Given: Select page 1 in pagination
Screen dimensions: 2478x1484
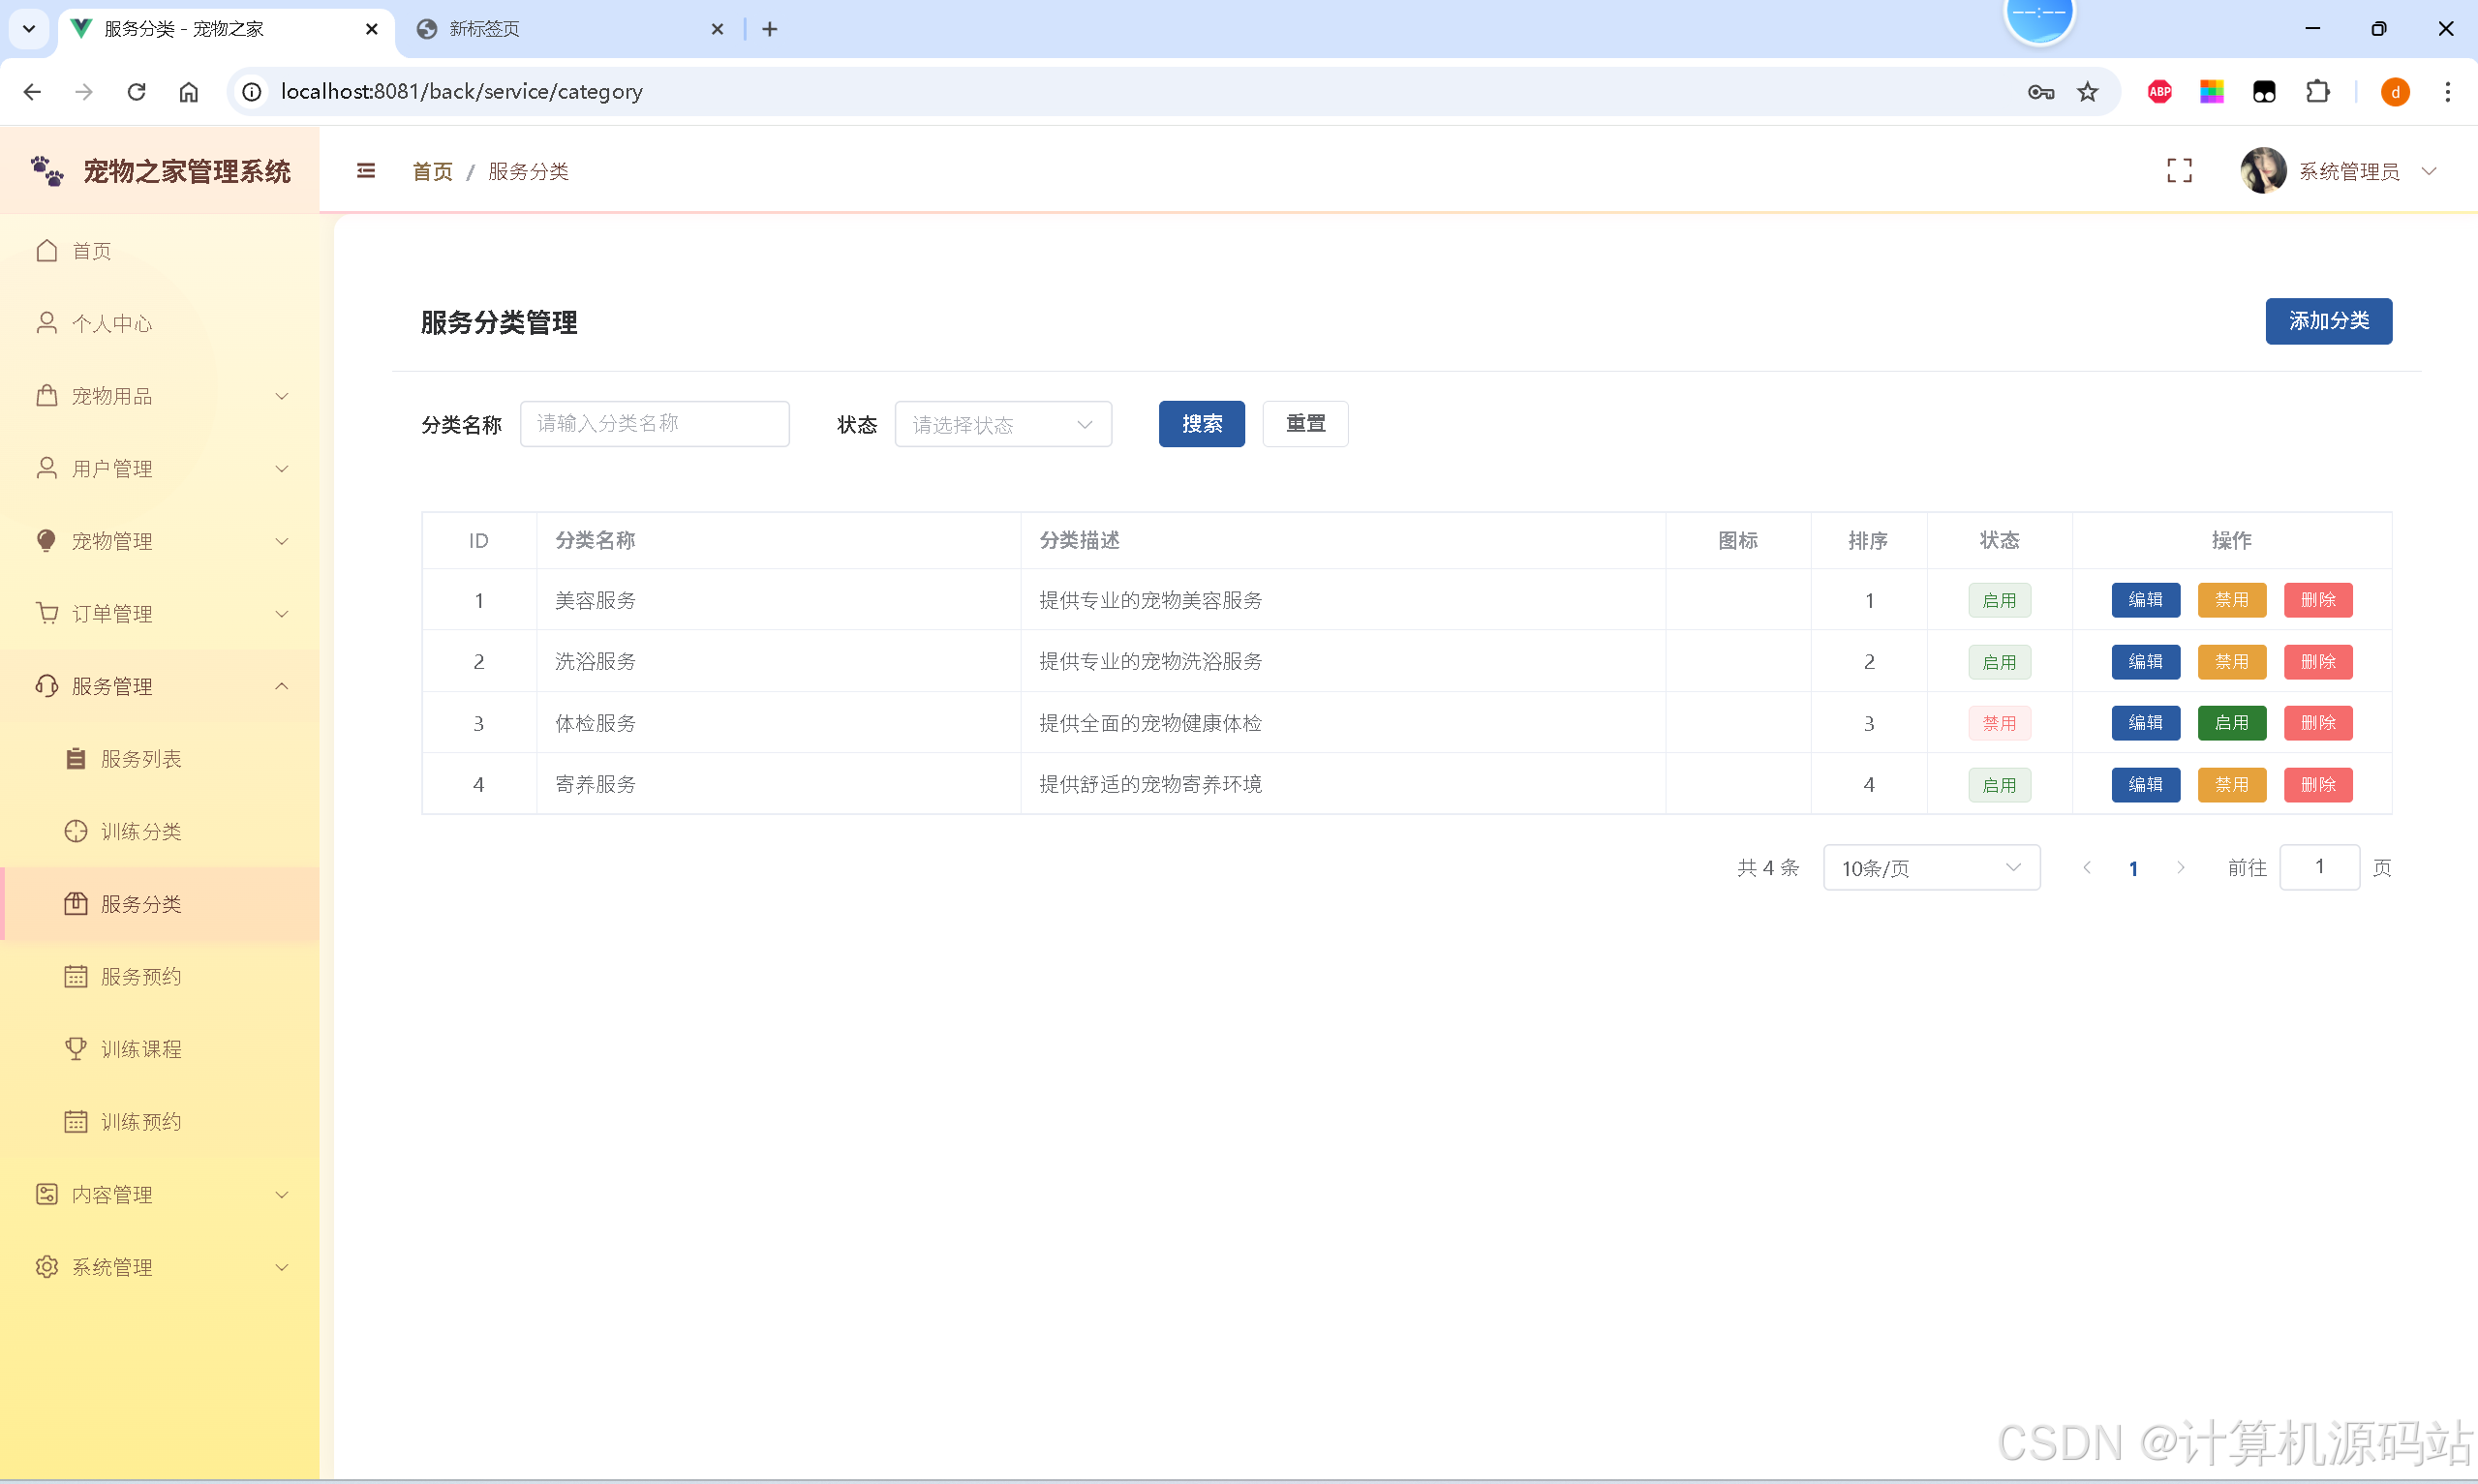Looking at the screenshot, I should pos(2133,868).
